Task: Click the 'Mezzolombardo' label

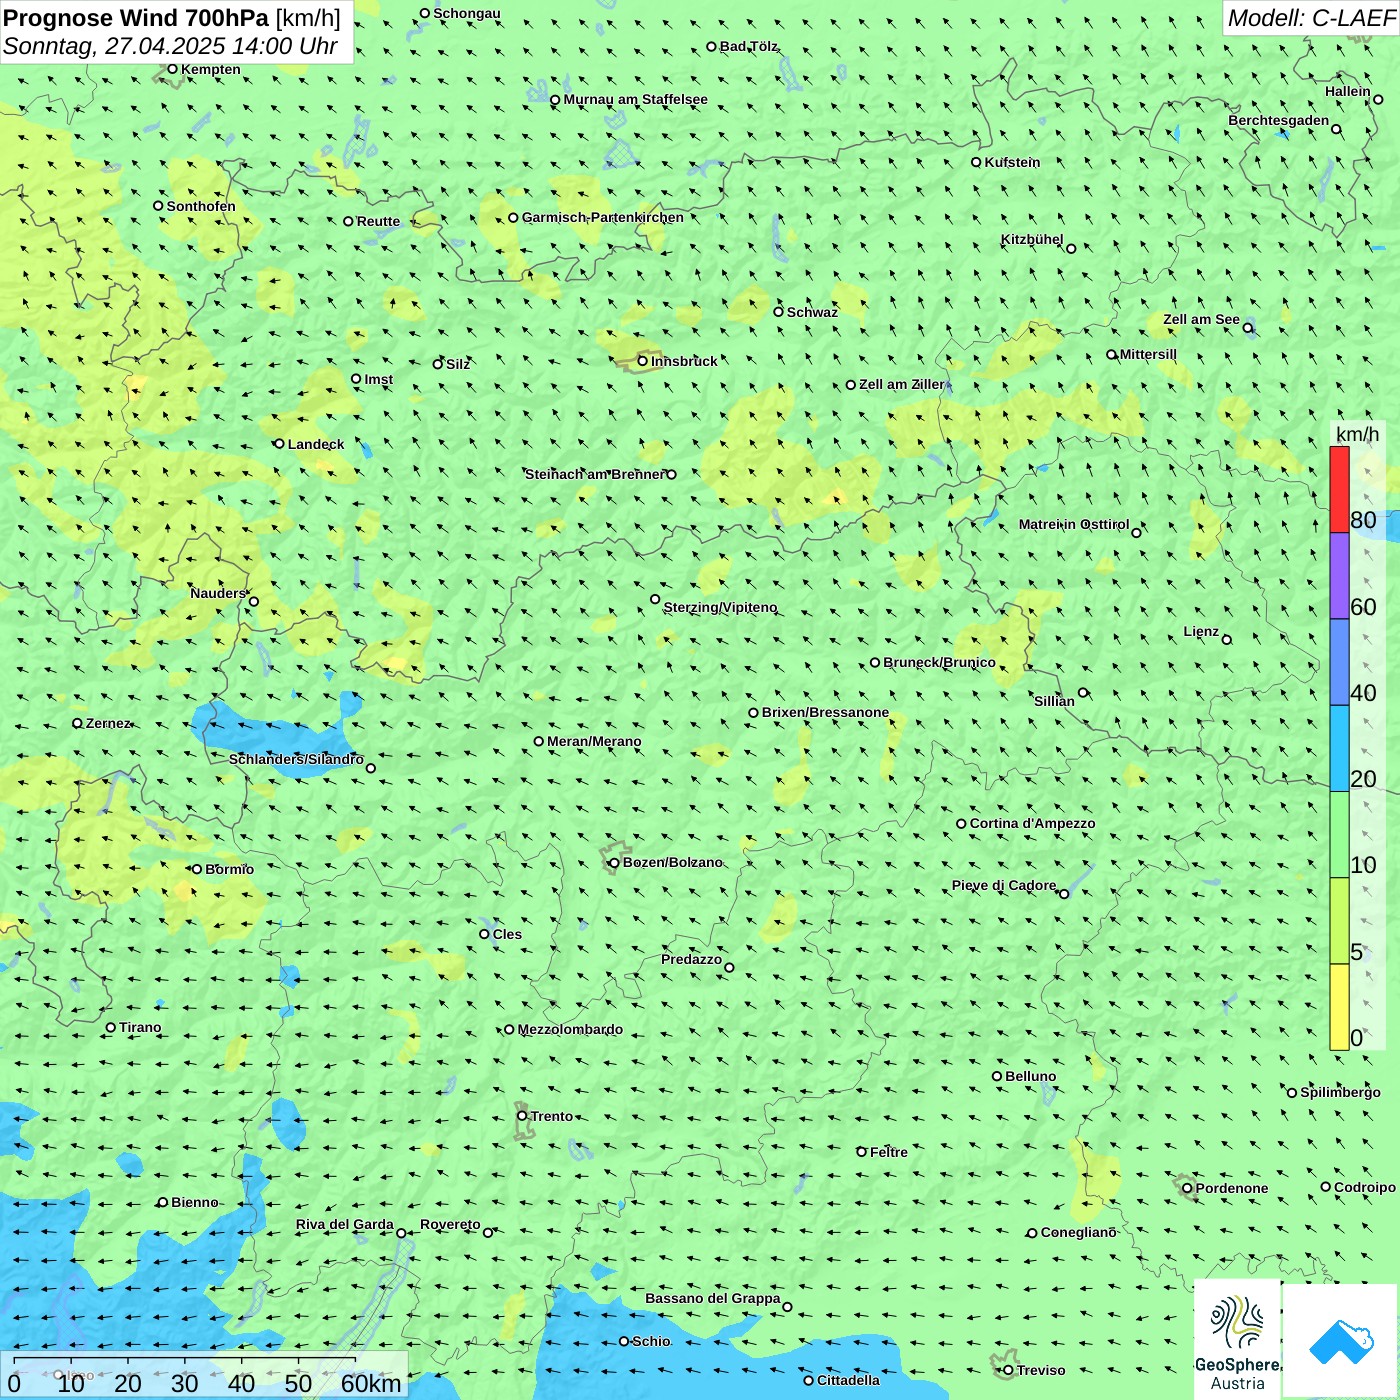Action: (570, 1029)
